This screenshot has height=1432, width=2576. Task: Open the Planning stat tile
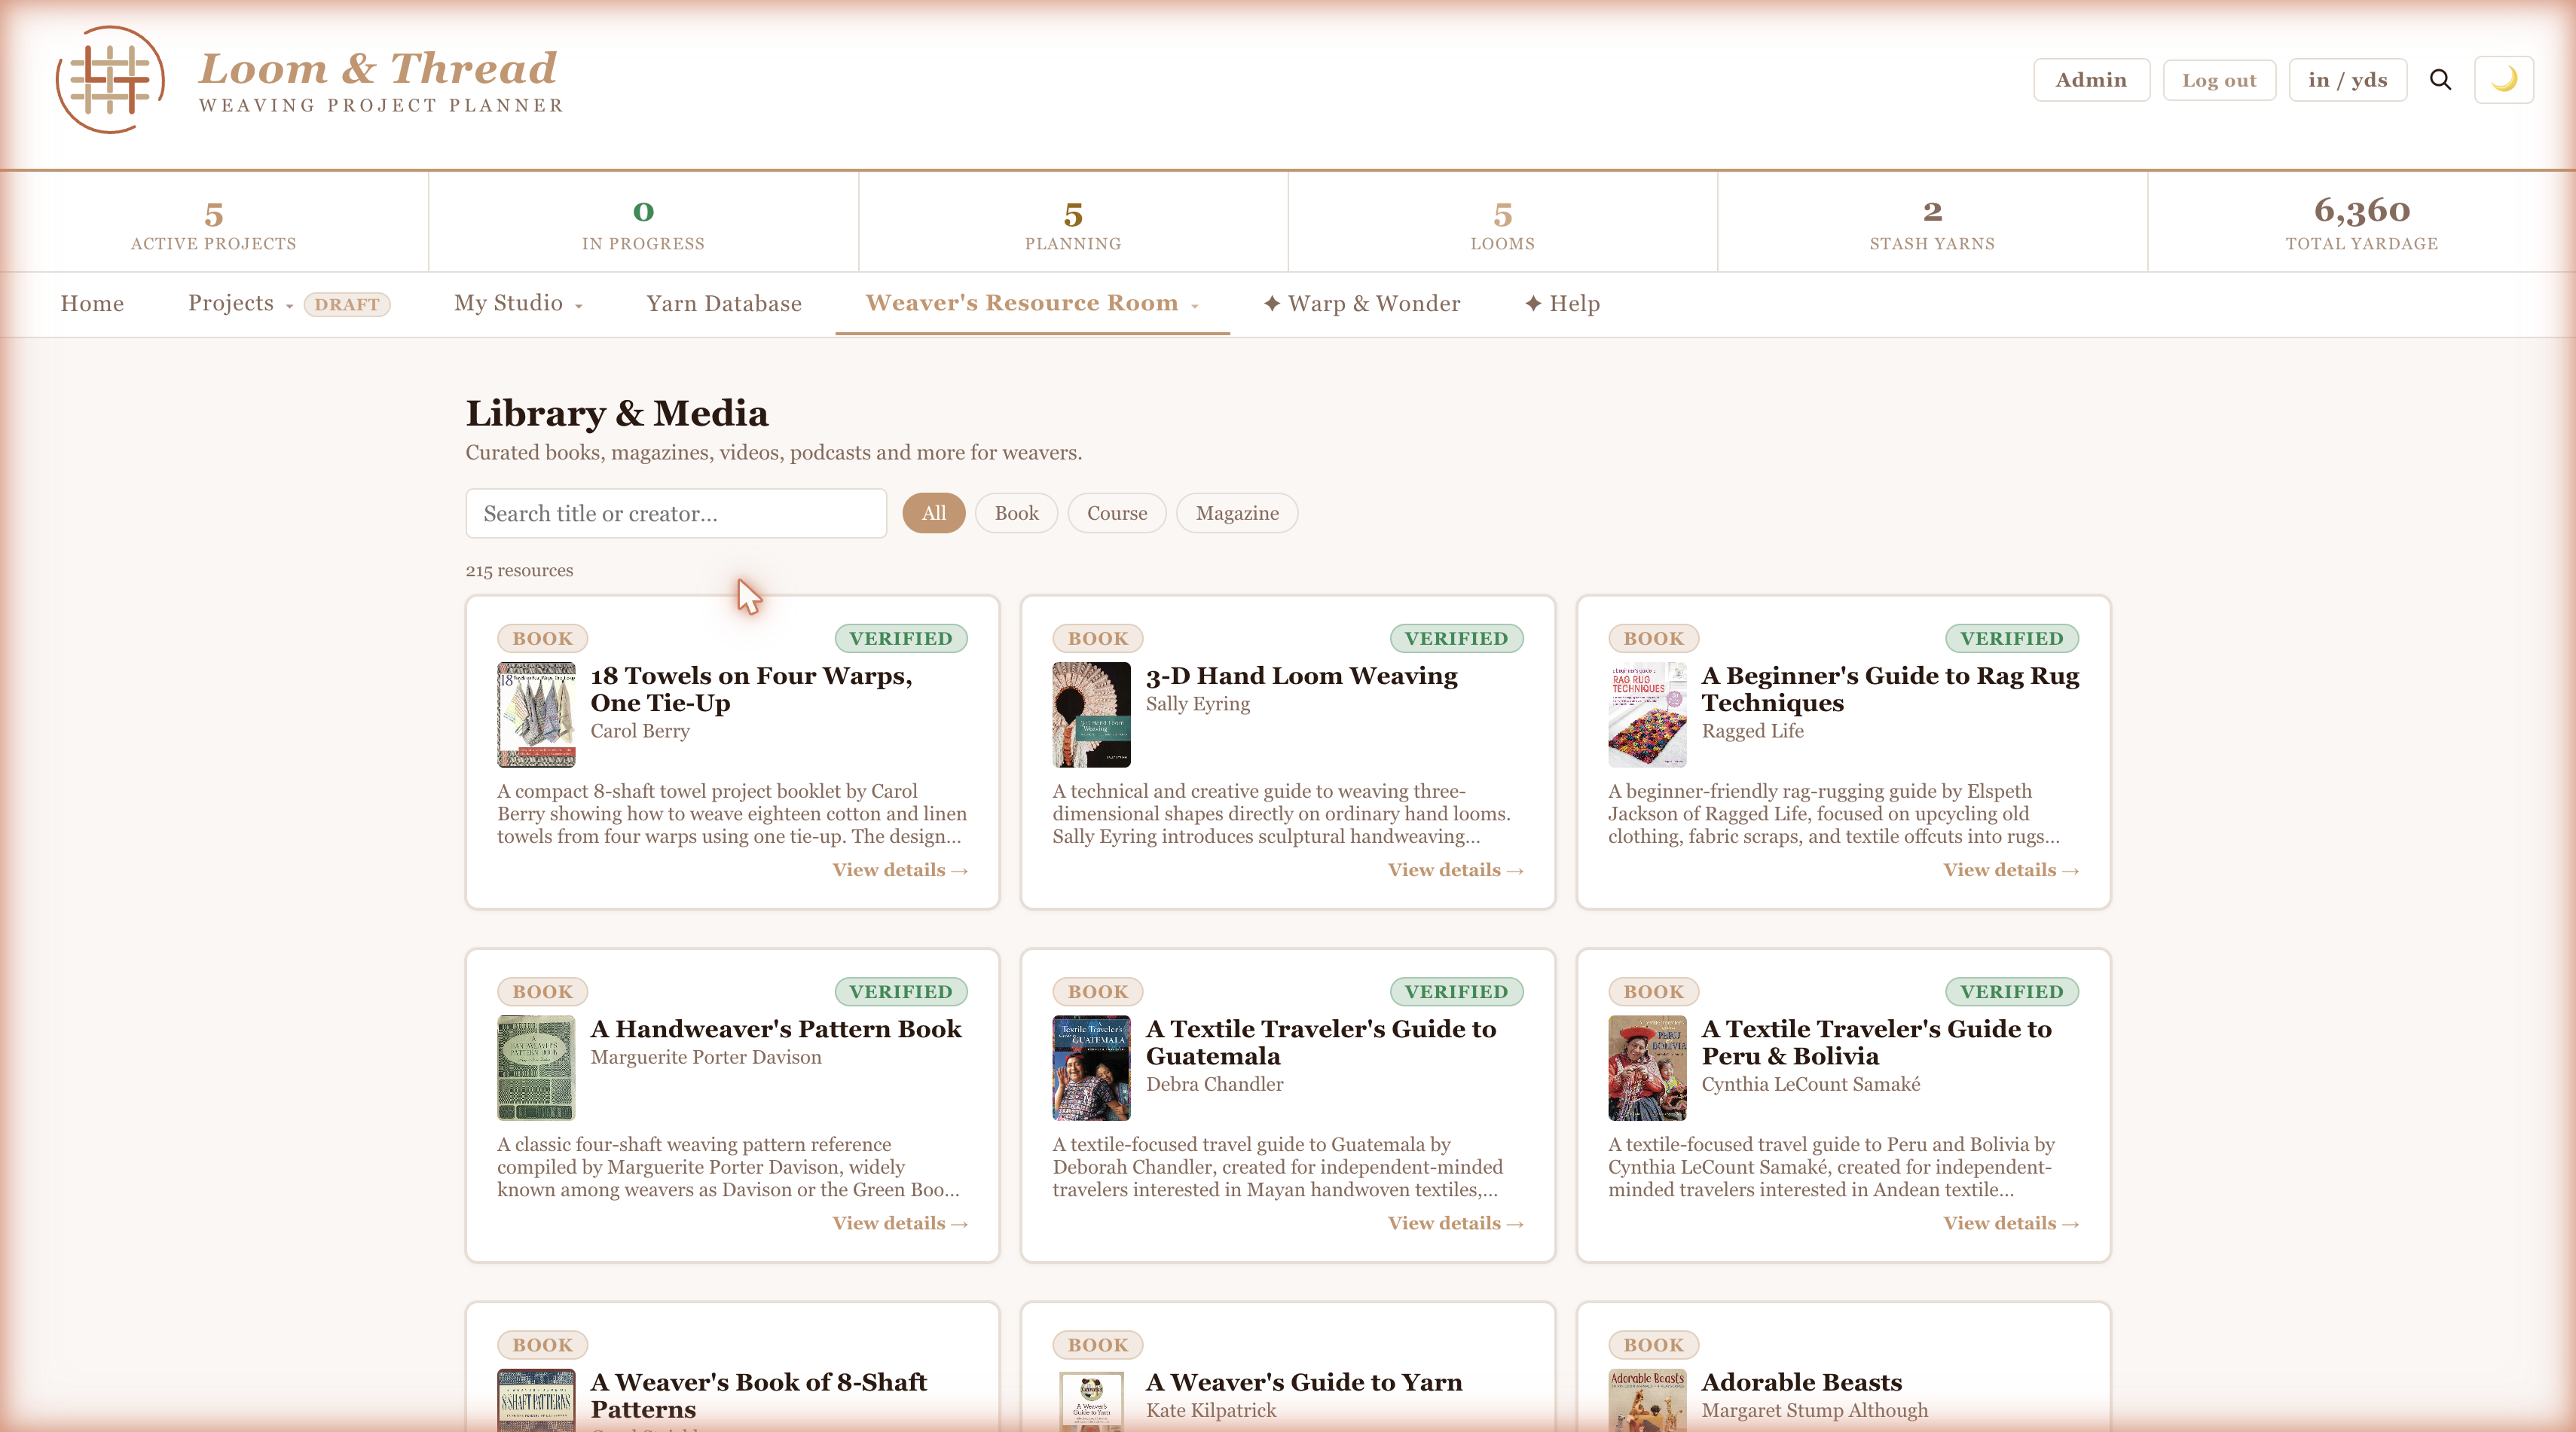click(1073, 222)
